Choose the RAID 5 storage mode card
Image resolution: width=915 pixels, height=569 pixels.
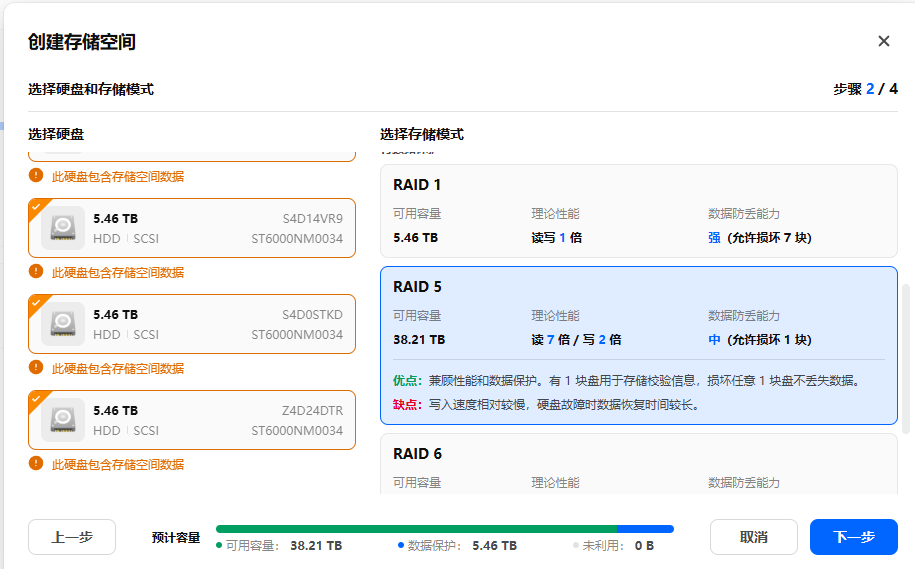pos(638,345)
